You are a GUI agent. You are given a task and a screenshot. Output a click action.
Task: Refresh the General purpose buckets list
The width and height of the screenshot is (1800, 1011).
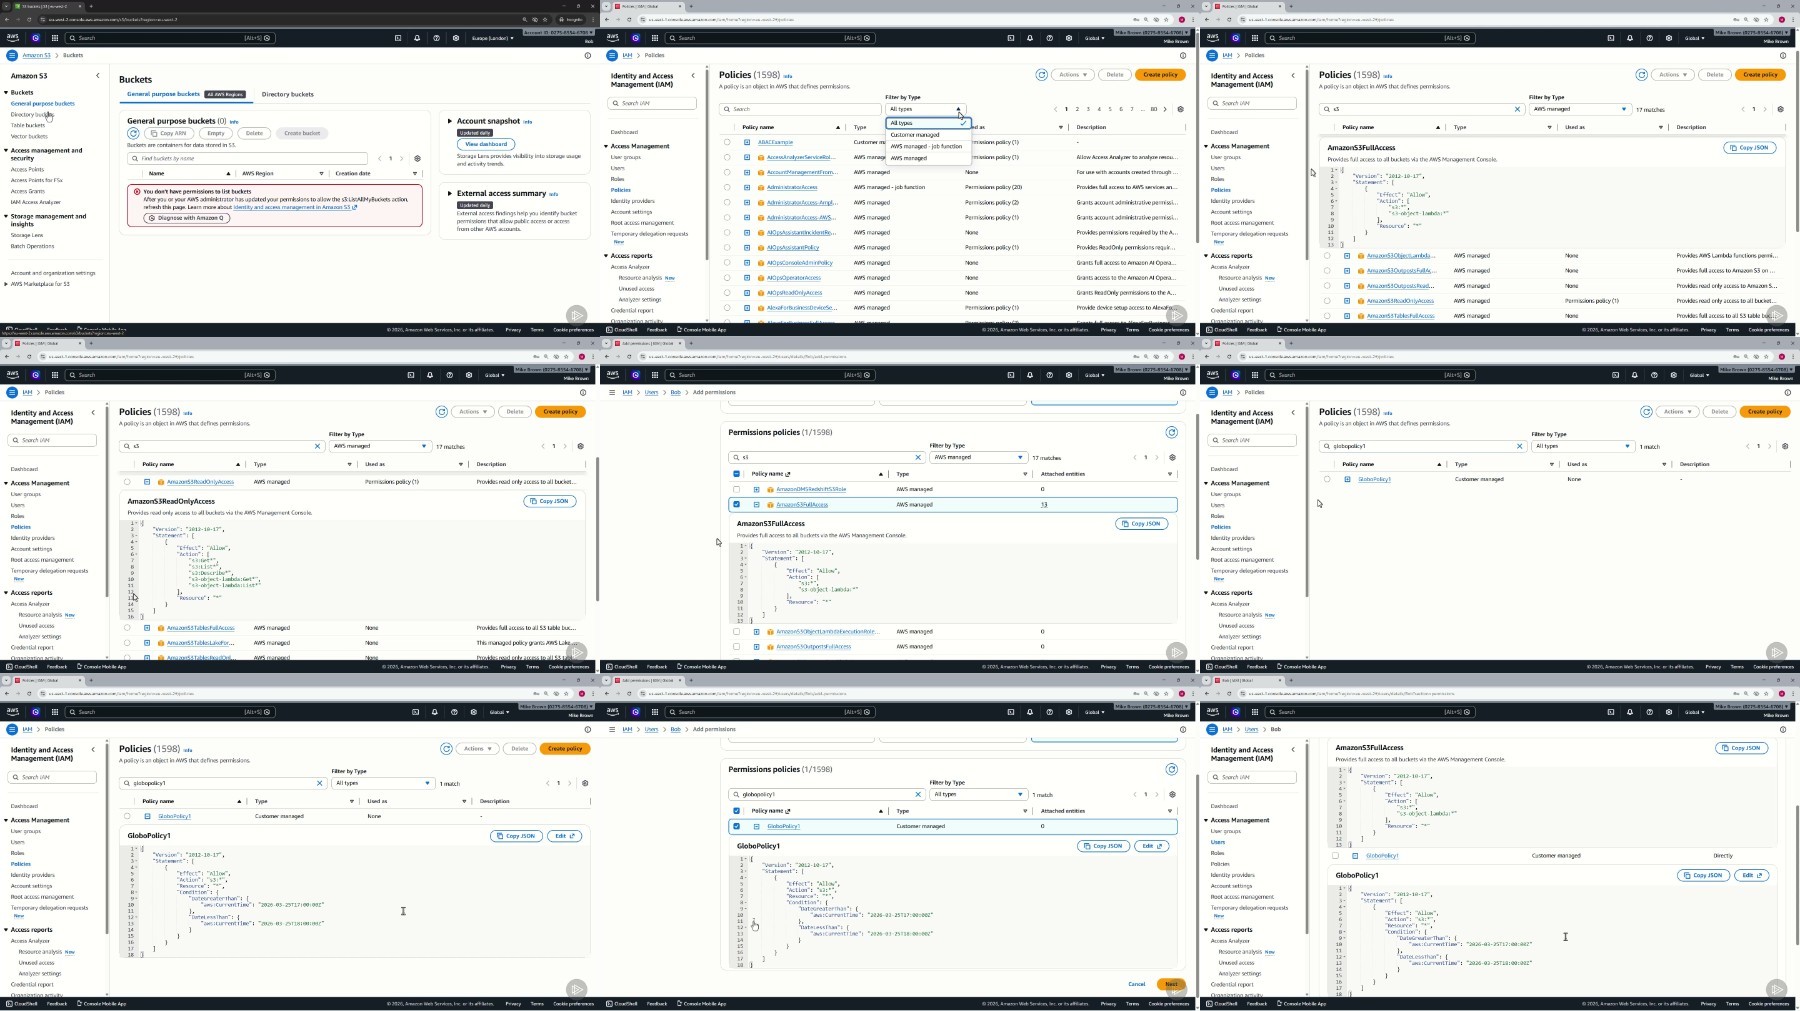pos(133,133)
